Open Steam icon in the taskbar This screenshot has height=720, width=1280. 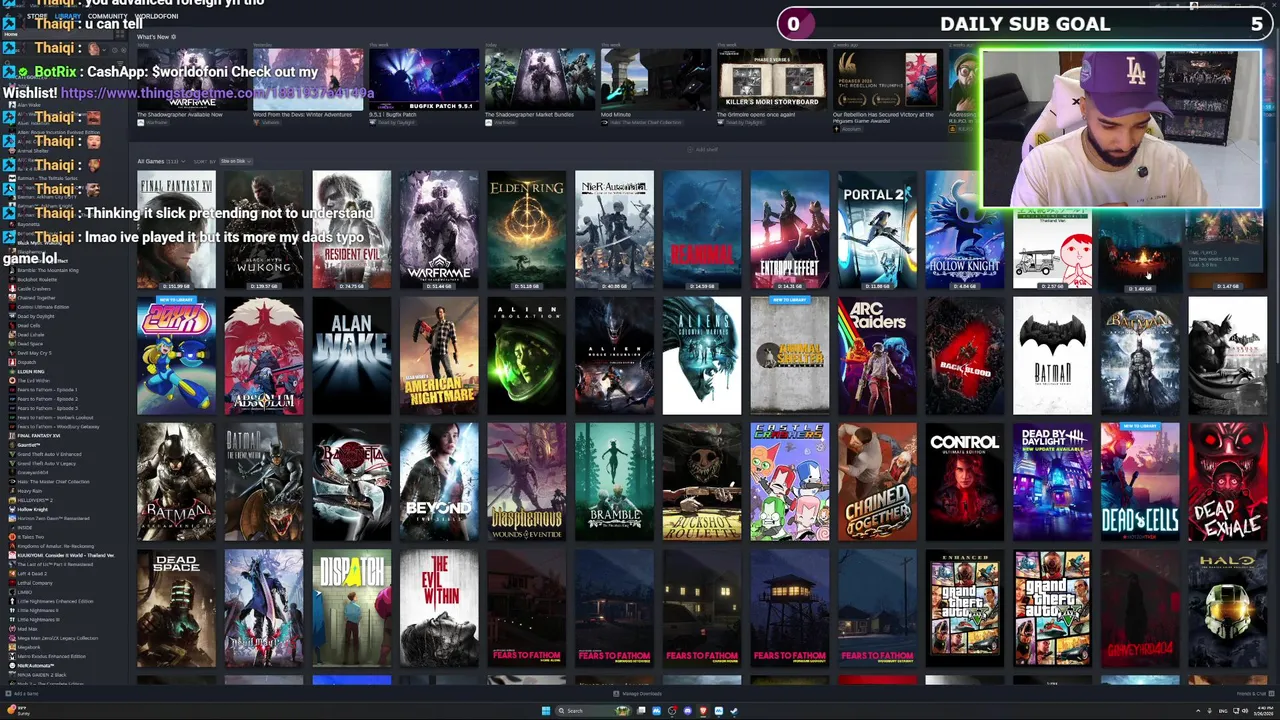click(x=734, y=711)
